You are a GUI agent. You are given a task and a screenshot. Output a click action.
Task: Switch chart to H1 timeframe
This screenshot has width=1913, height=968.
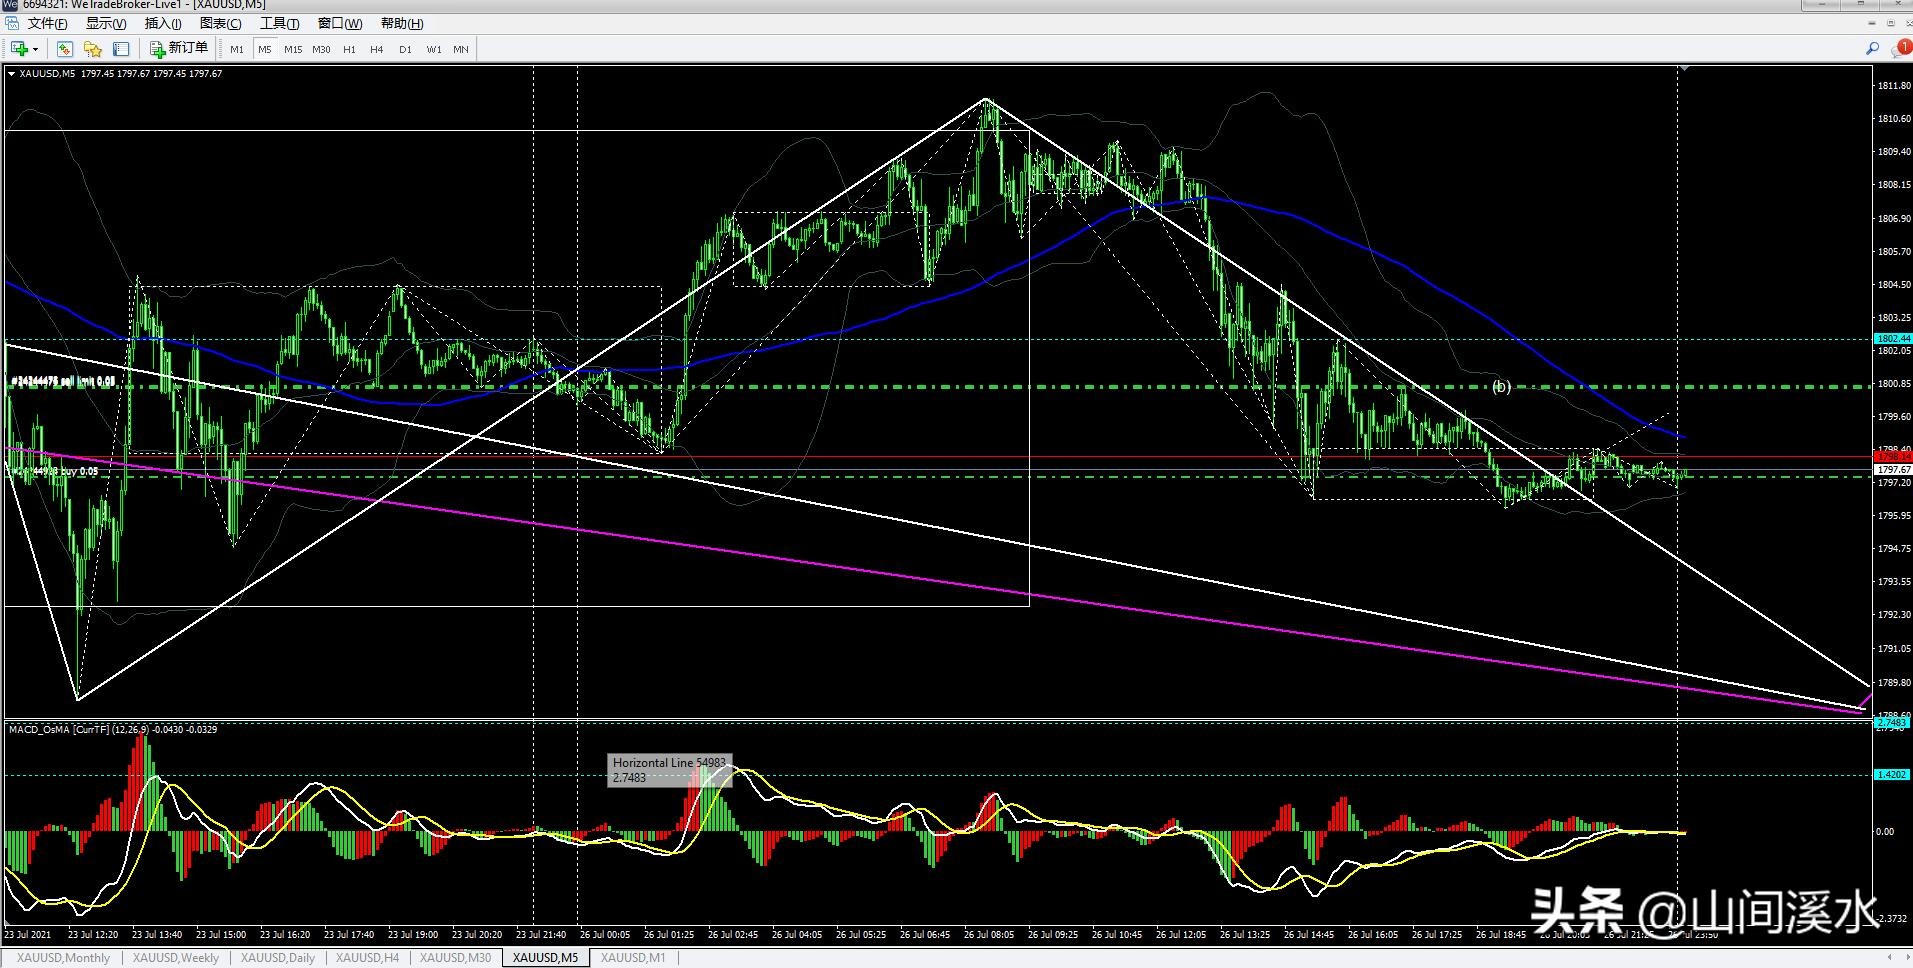(x=349, y=49)
